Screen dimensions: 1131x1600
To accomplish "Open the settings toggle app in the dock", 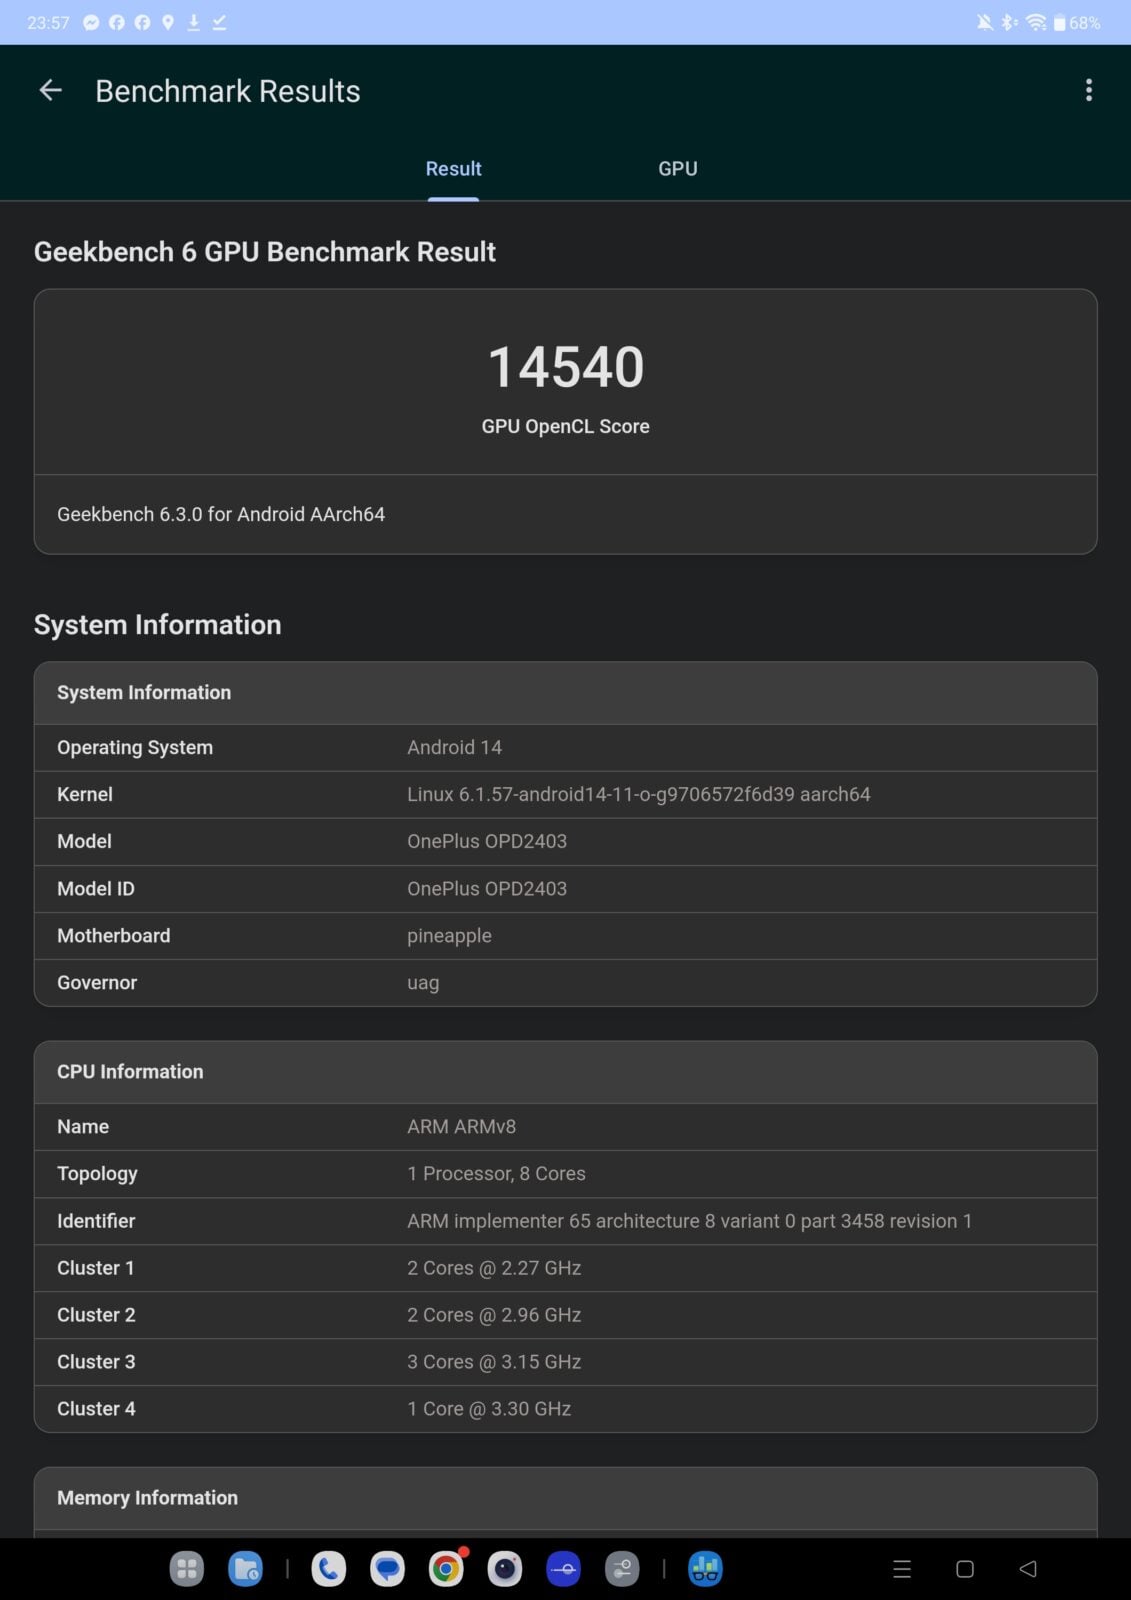I will click(622, 1569).
